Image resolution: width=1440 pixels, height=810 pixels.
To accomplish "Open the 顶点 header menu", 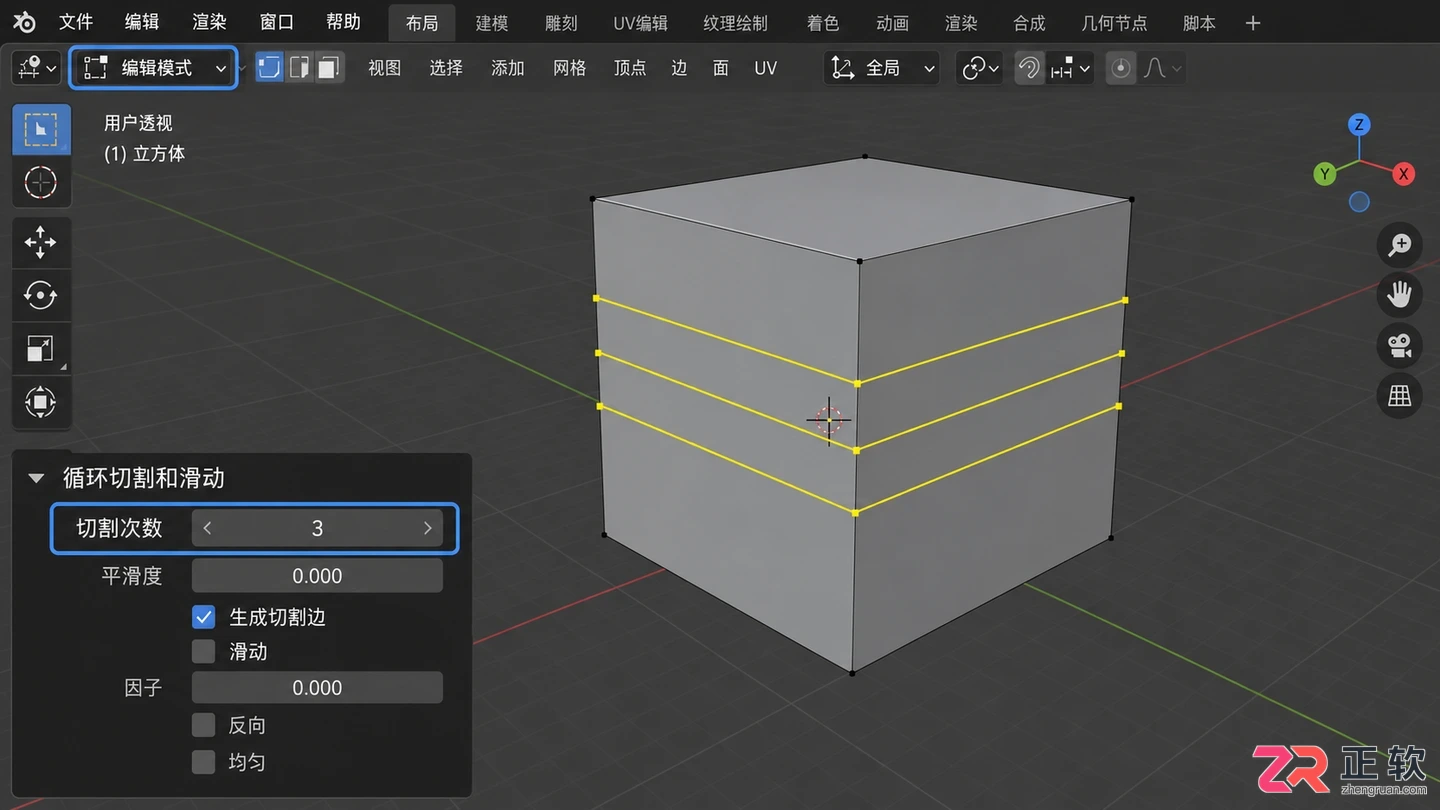I will [x=630, y=68].
